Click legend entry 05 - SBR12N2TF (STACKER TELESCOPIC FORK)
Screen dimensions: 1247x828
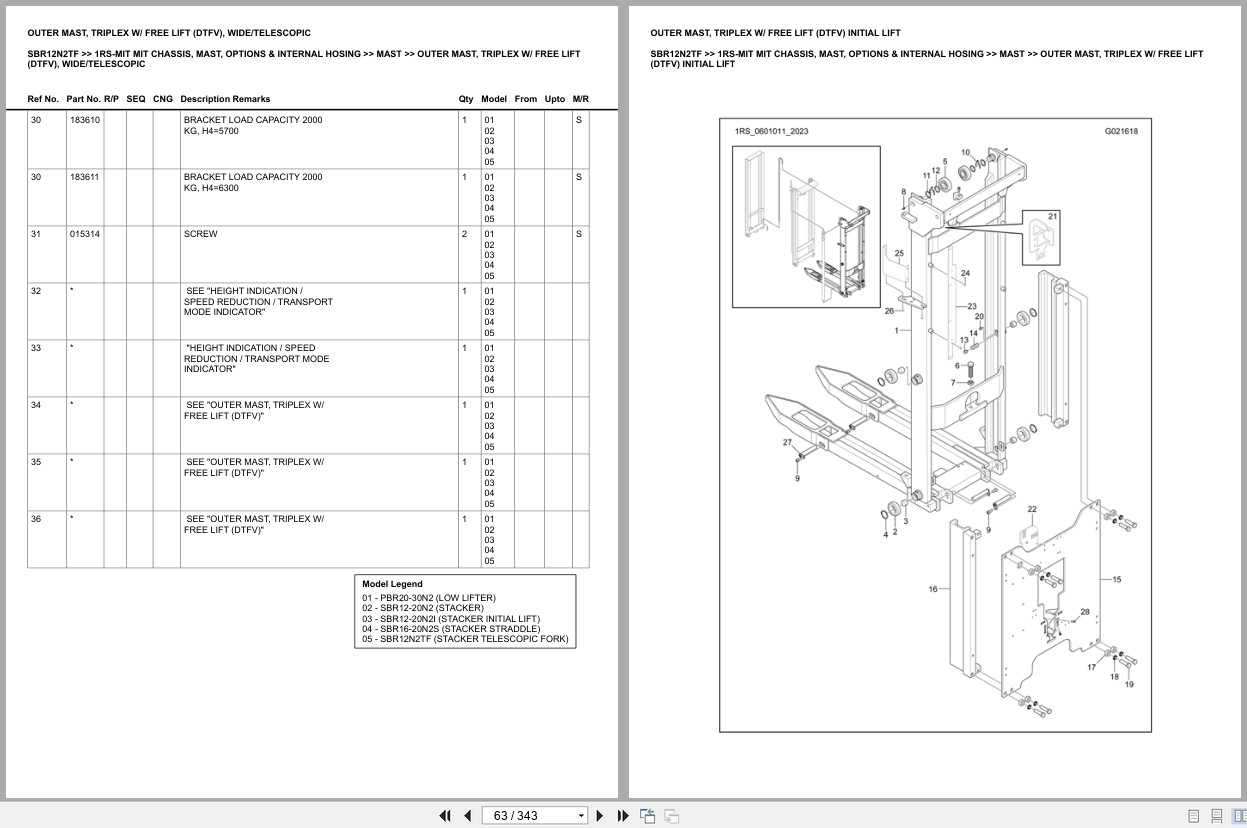click(x=465, y=639)
